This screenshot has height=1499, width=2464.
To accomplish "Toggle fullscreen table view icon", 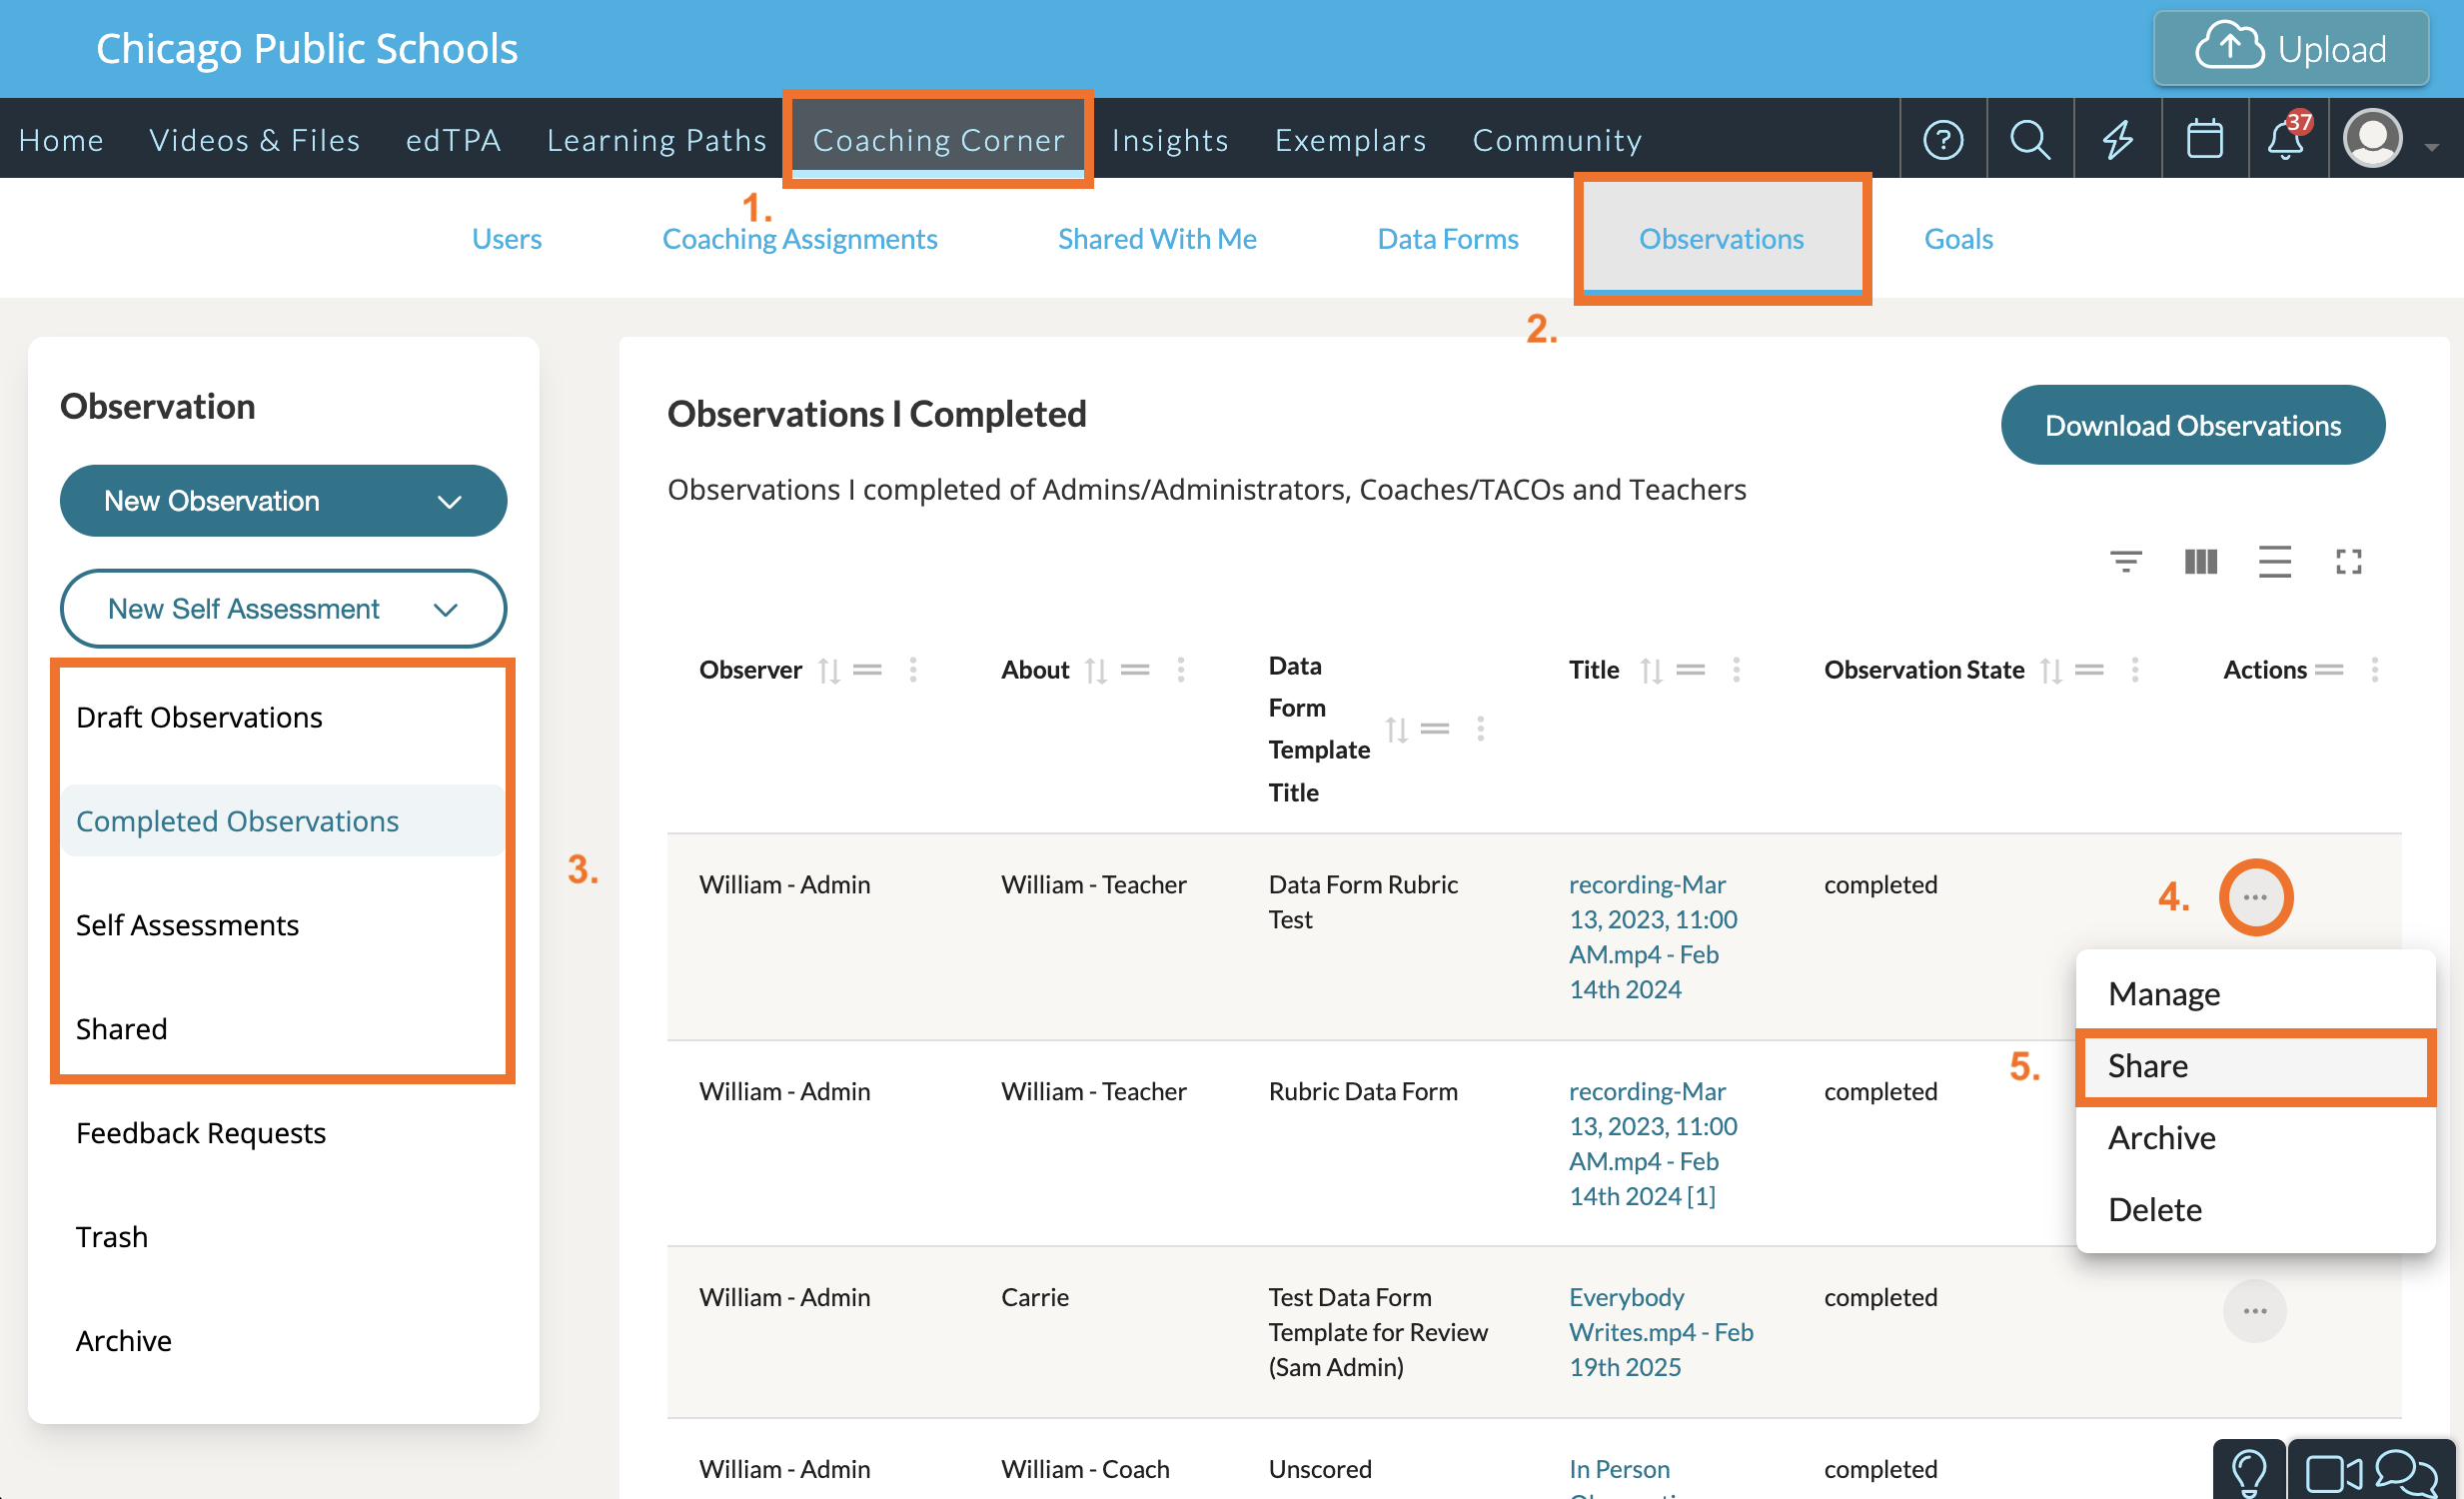I will tap(2348, 562).
